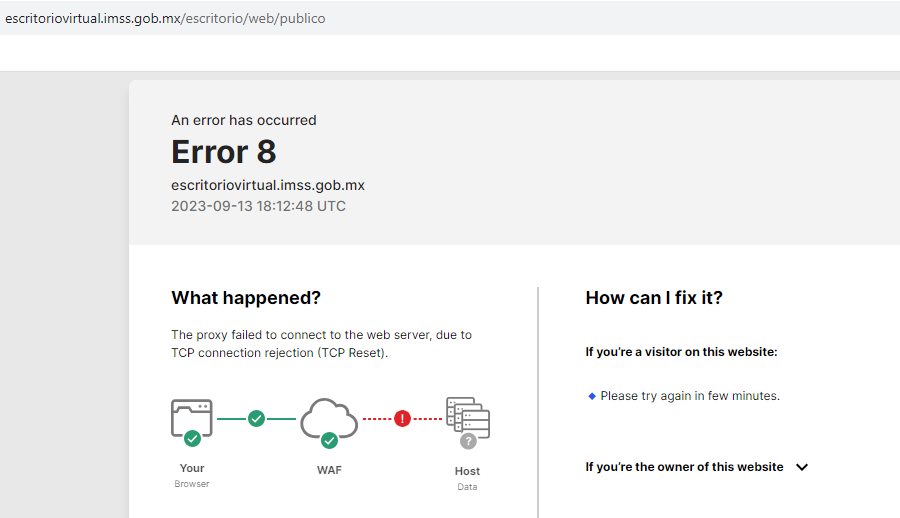Image resolution: width=900 pixels, height=518 pixels.
Task: Click the escritoriovirtual.imss.gob.mx domain under Error 8
Action: pyautogui.click(x=268, y=185)
